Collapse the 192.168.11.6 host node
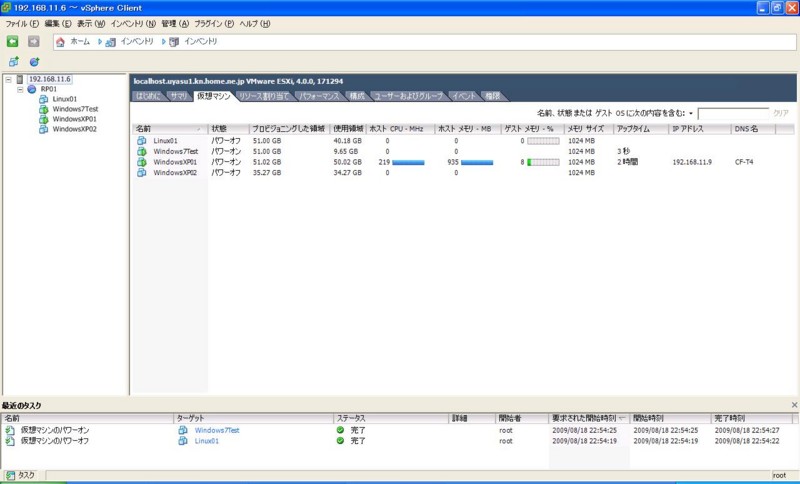The width and height of the screenshot is (800, 484). 8,80
